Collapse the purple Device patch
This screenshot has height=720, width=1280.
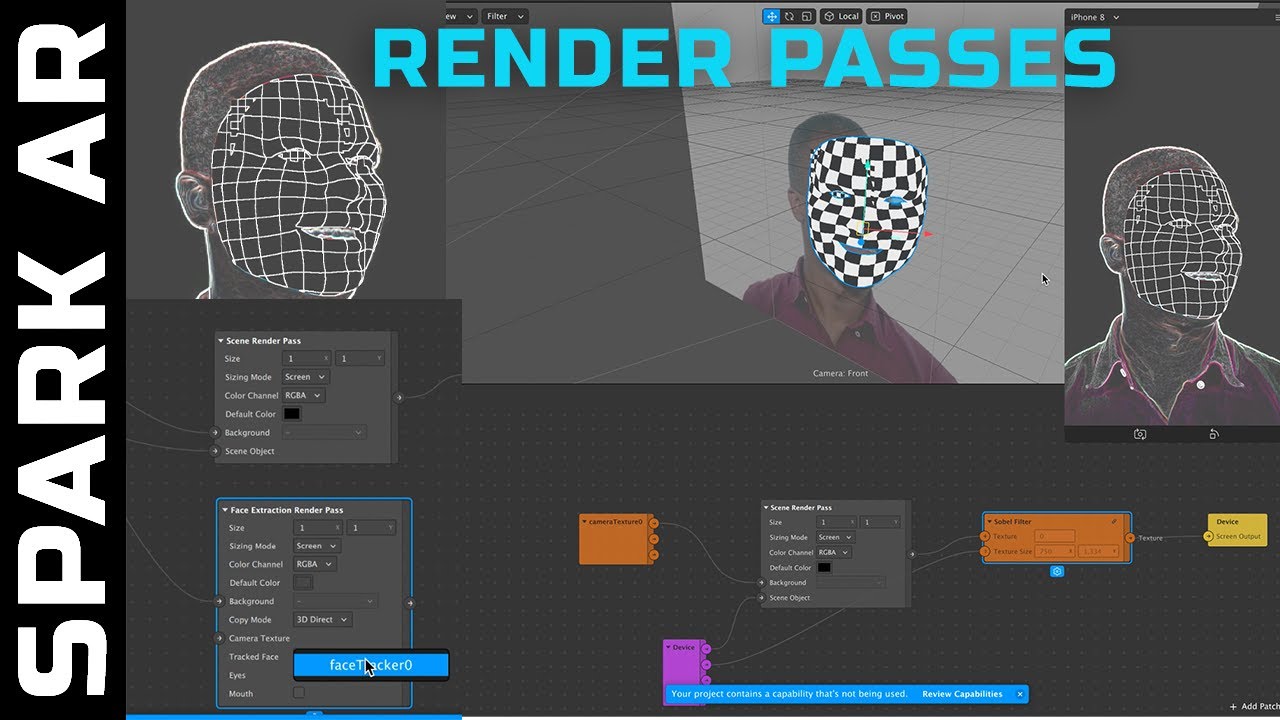pyautogui.click(x=668, y=647)
